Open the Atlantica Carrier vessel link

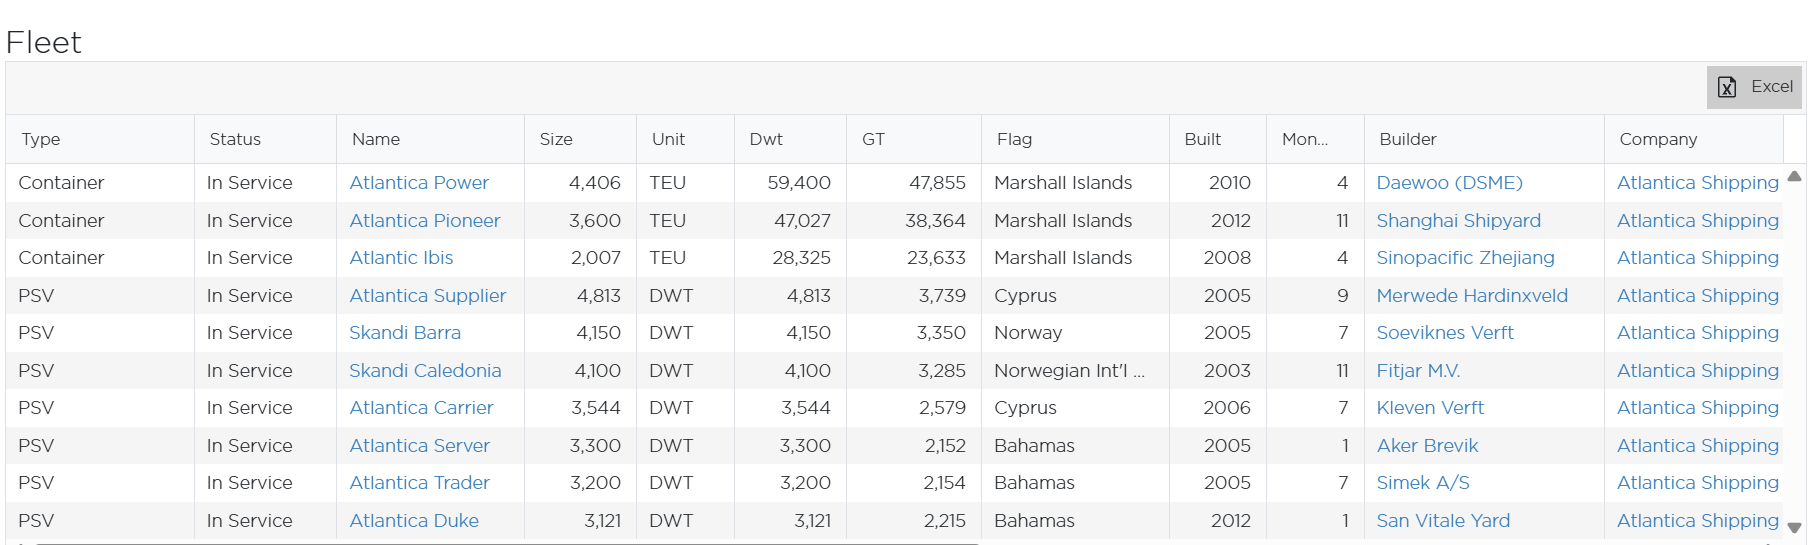[x=421, y=408]
